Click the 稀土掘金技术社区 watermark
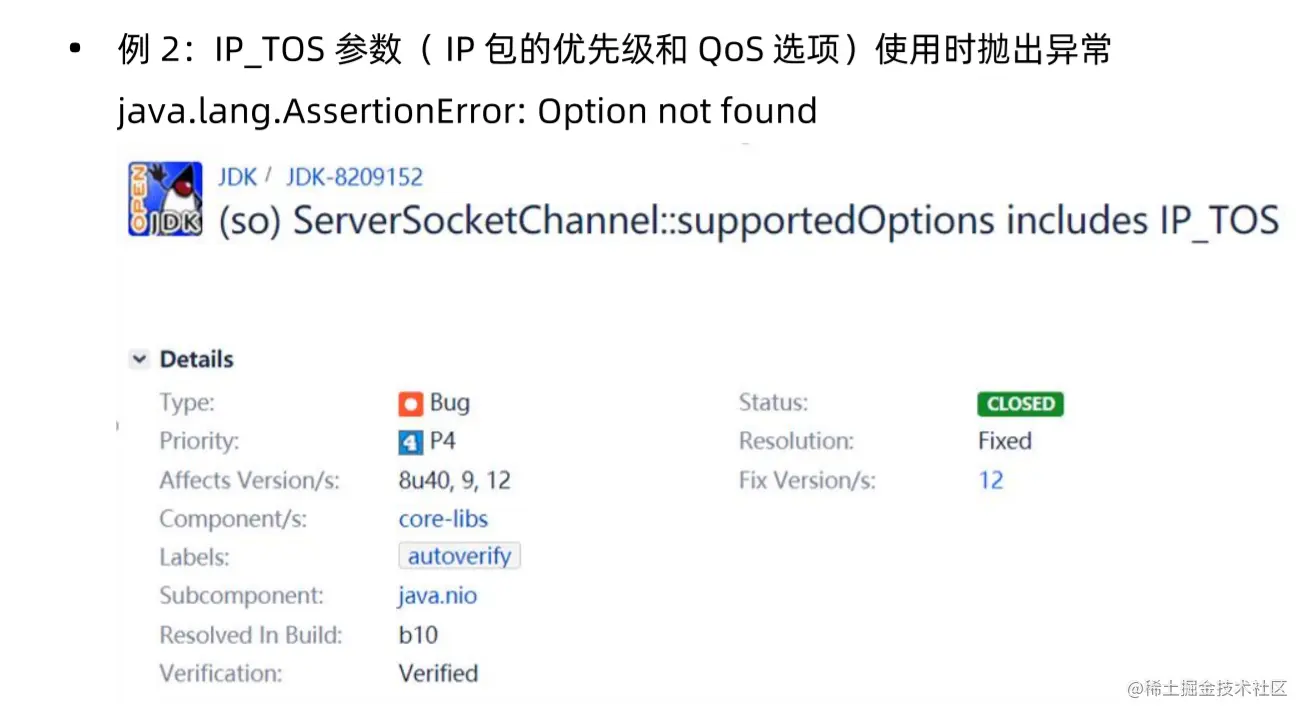 click(1207, 688)
